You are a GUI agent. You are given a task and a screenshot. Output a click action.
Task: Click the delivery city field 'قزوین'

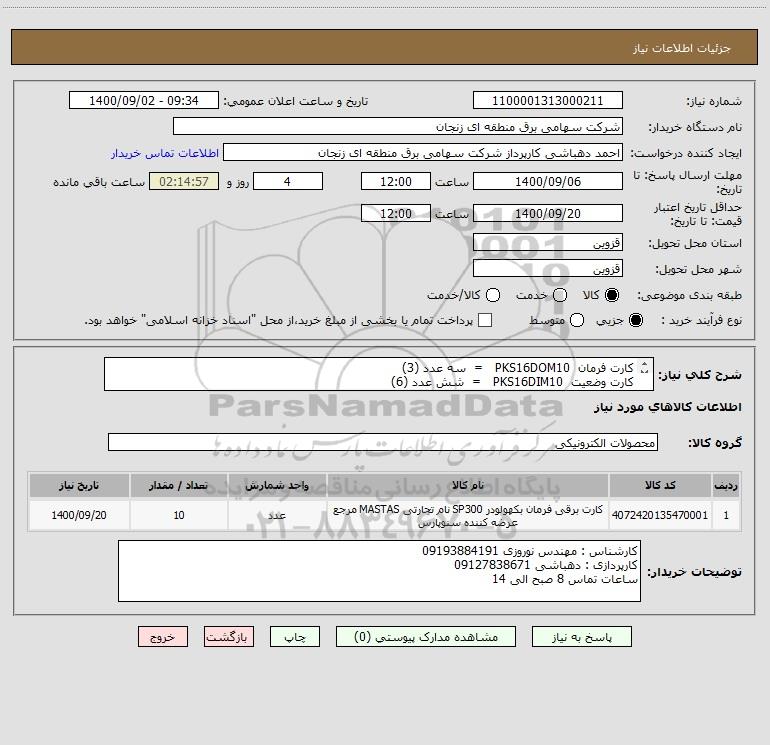[548, 268]
